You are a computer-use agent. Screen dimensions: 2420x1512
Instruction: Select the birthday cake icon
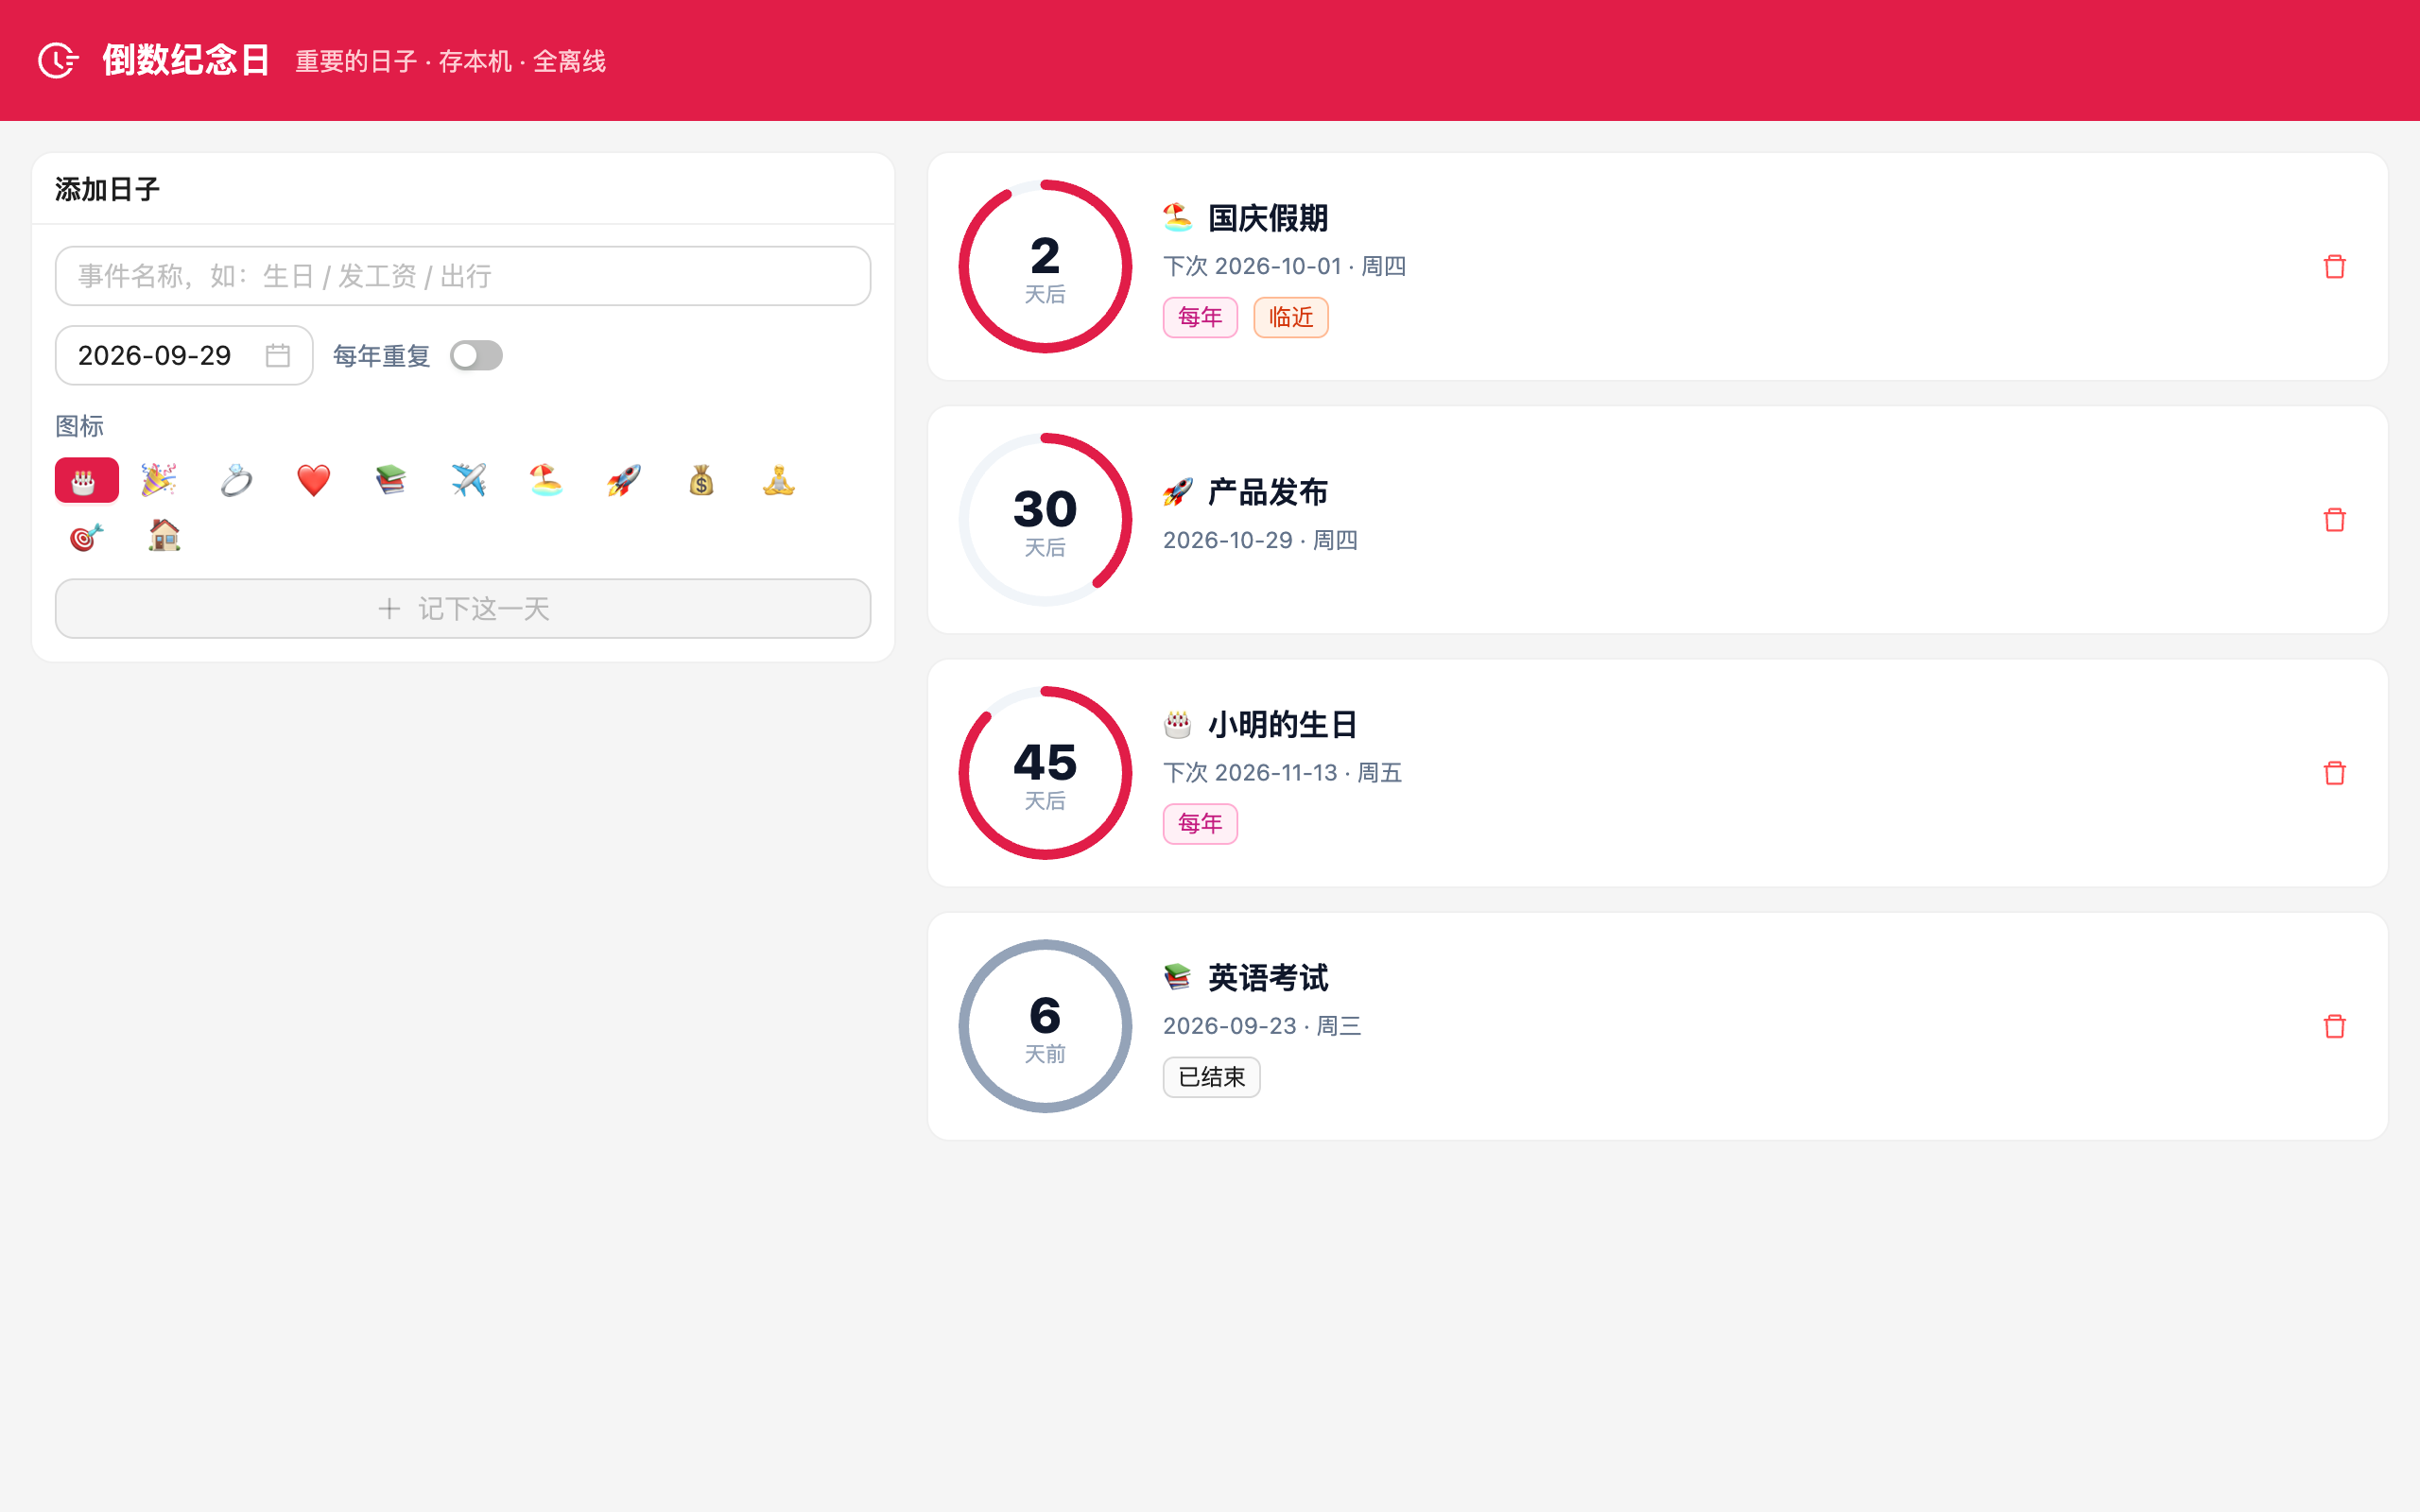pos(86,481)
